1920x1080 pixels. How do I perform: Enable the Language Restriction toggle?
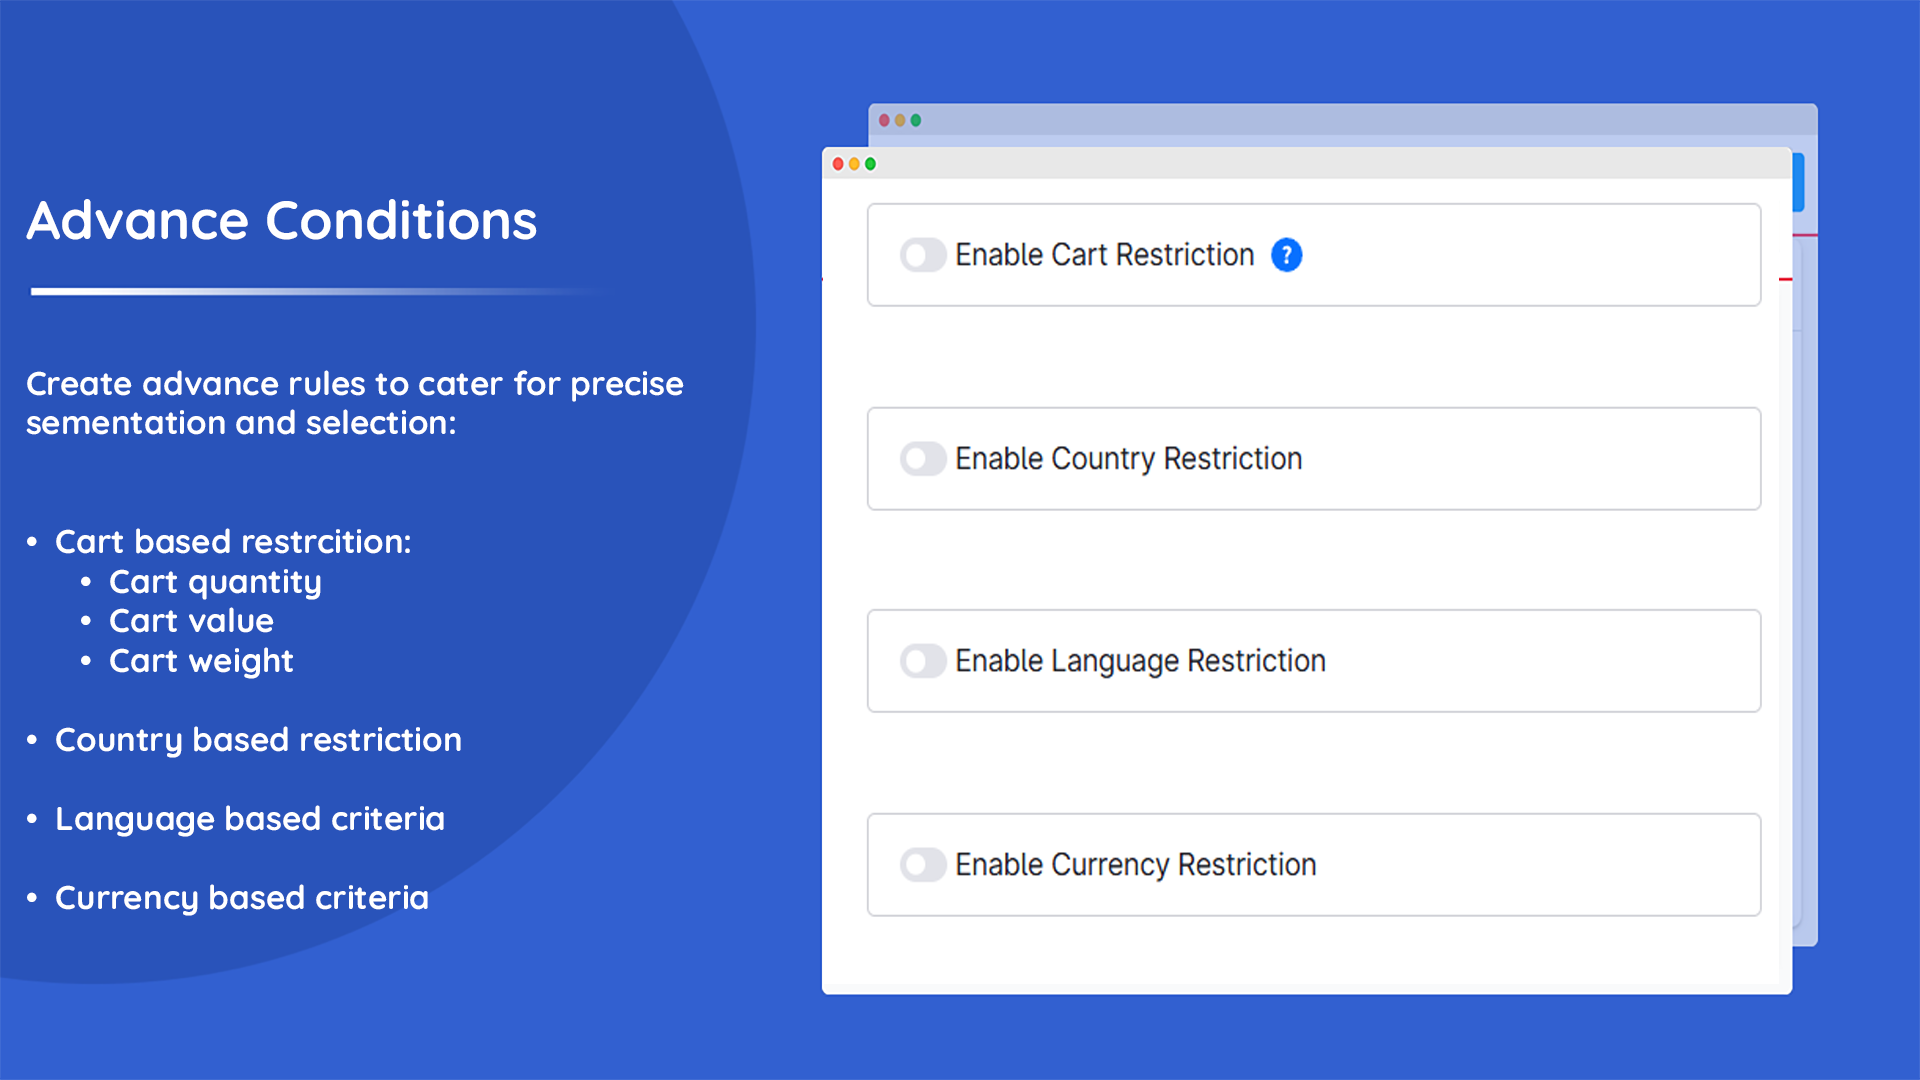point(922,661)
